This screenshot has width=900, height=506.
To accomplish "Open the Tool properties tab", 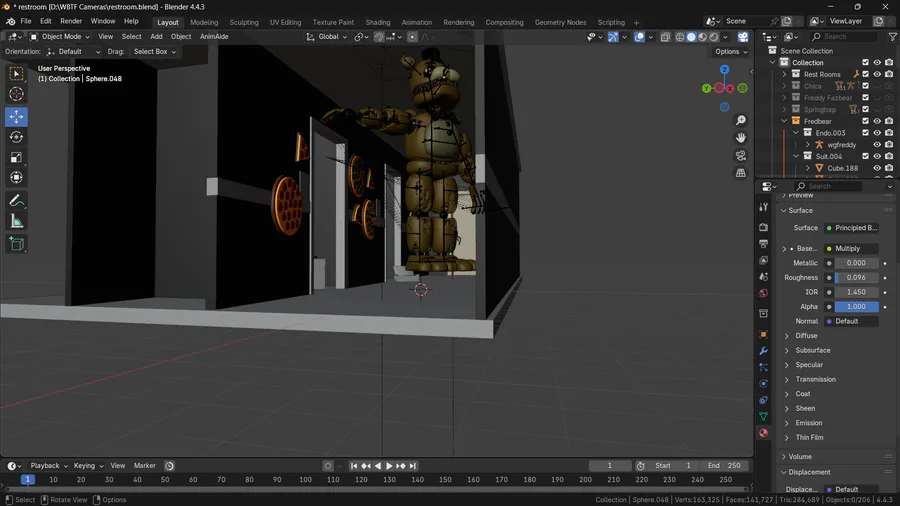I will [x=763, y=207].
